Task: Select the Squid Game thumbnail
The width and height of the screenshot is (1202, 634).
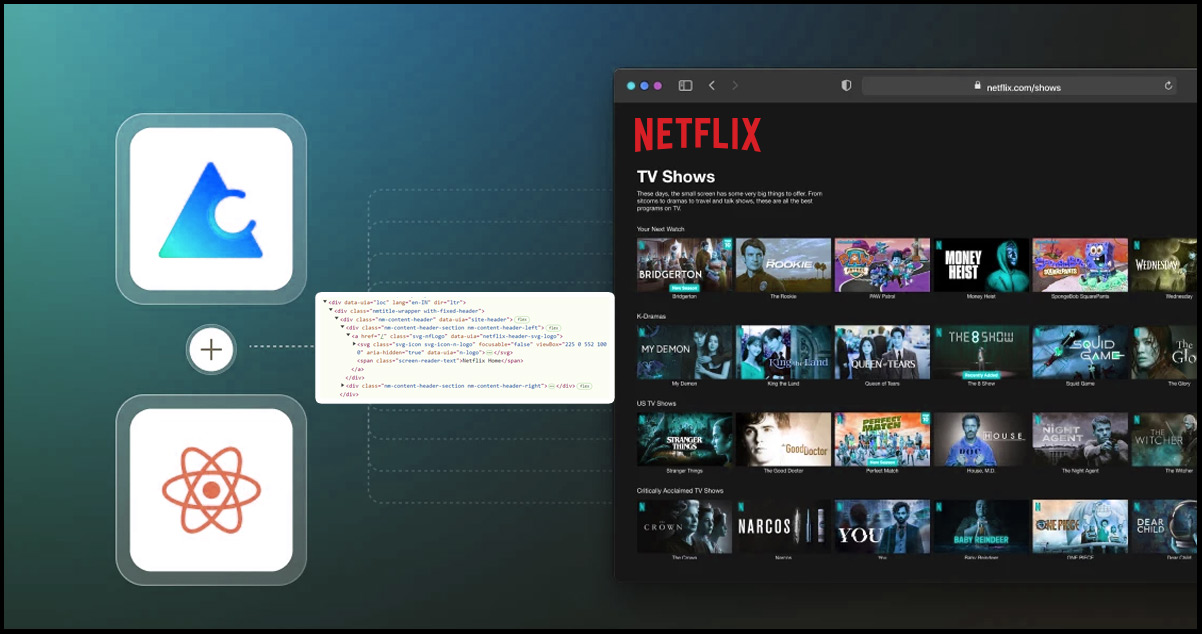Action: [1079, 351]
